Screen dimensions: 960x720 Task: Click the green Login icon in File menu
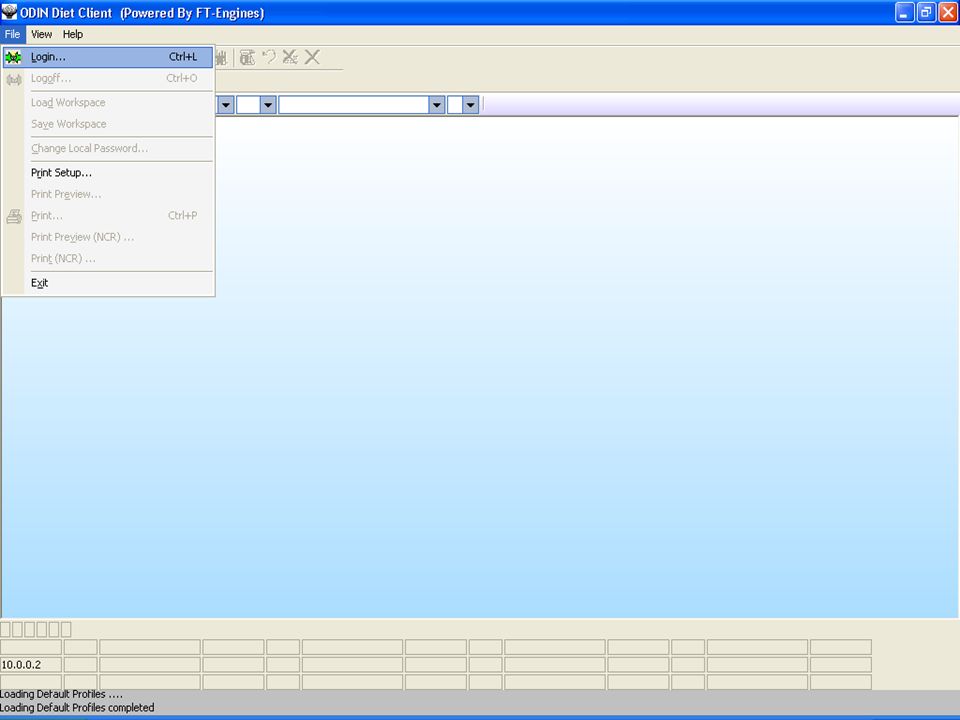tap(13, 57)
